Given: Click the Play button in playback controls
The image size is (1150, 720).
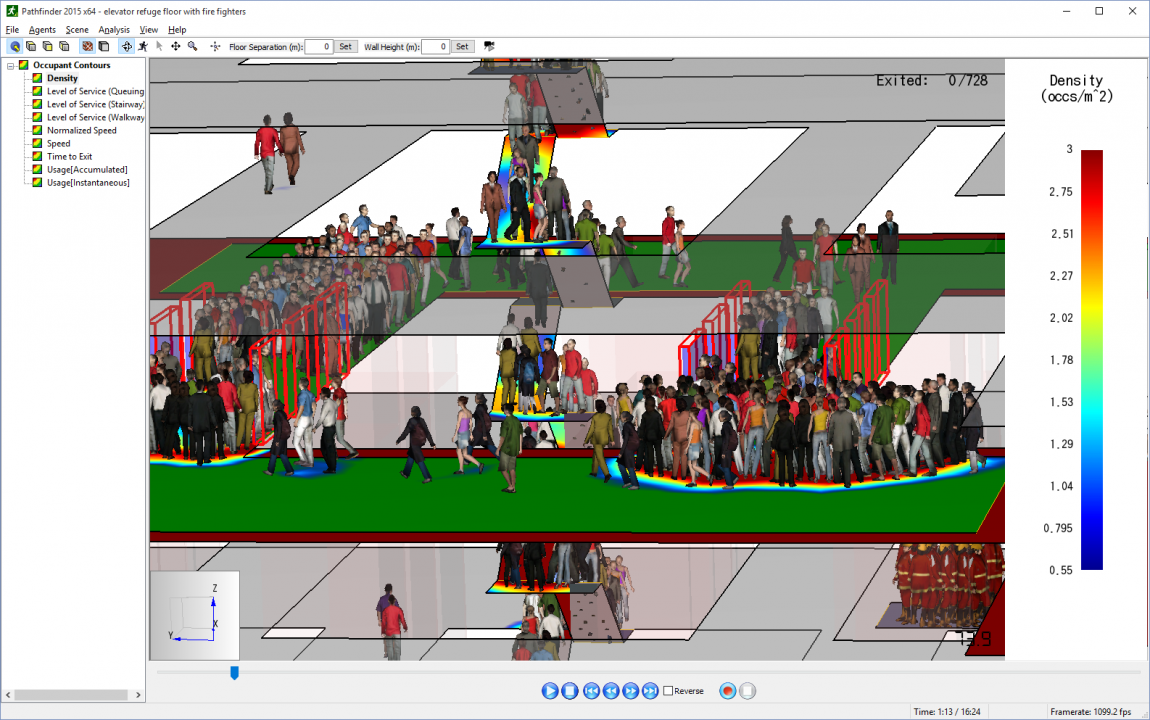Looking at the screenshot, I should click(550, 691).
